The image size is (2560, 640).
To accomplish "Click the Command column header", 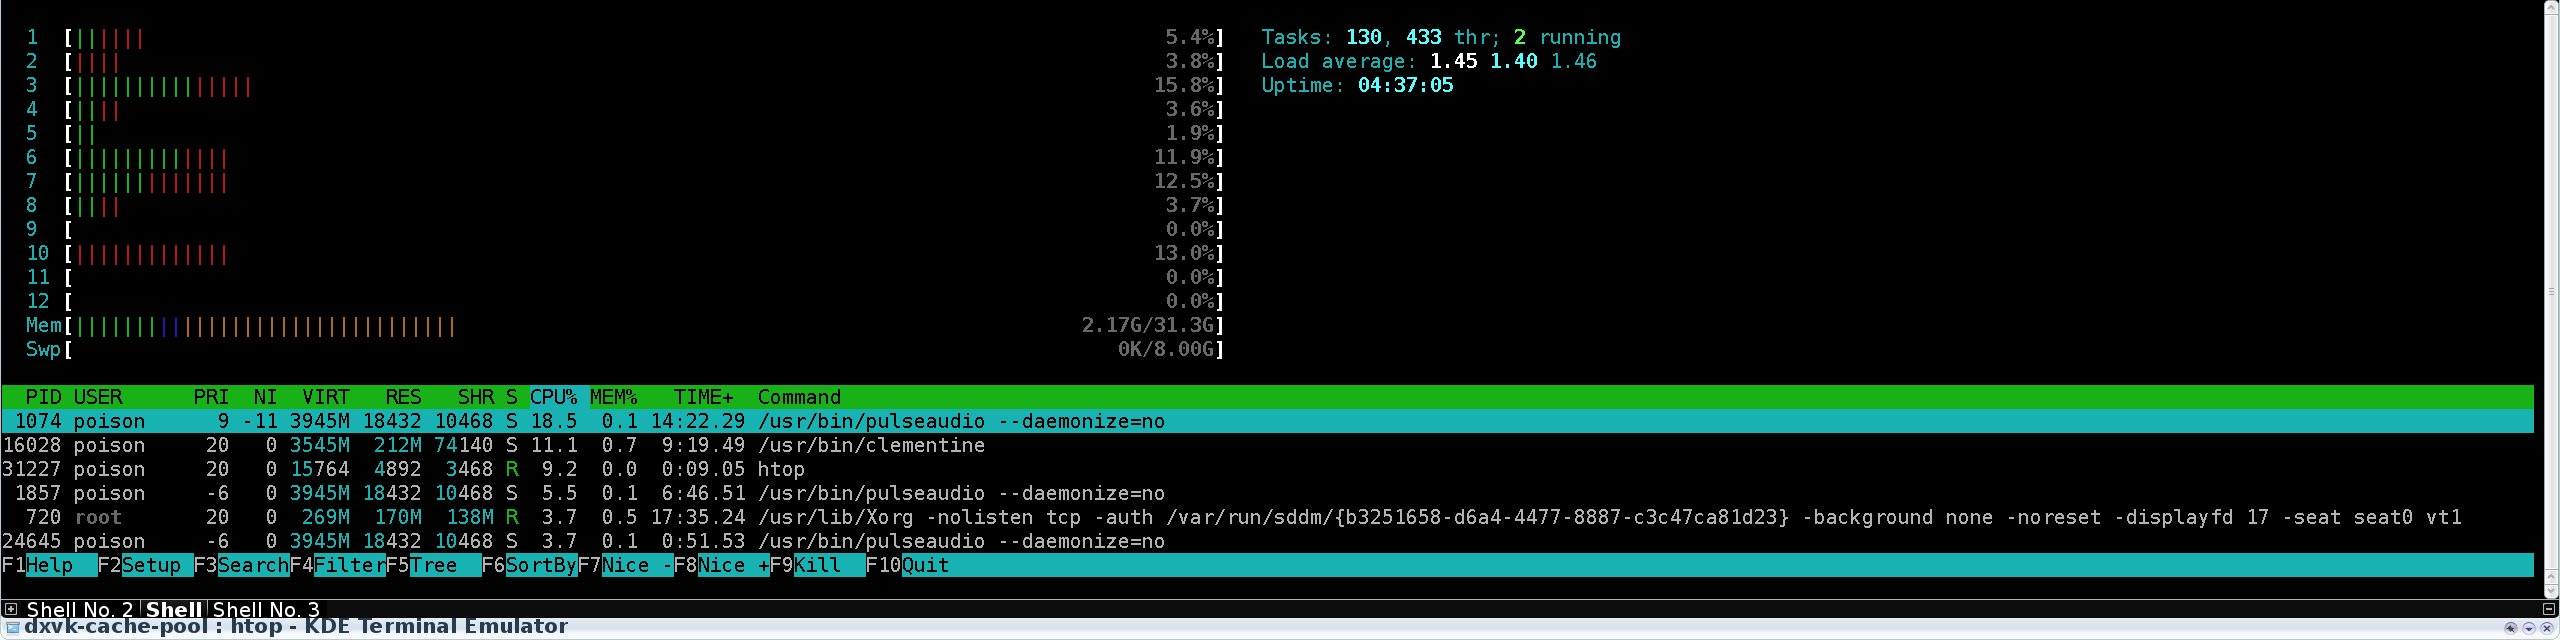I will coord(799,397).
